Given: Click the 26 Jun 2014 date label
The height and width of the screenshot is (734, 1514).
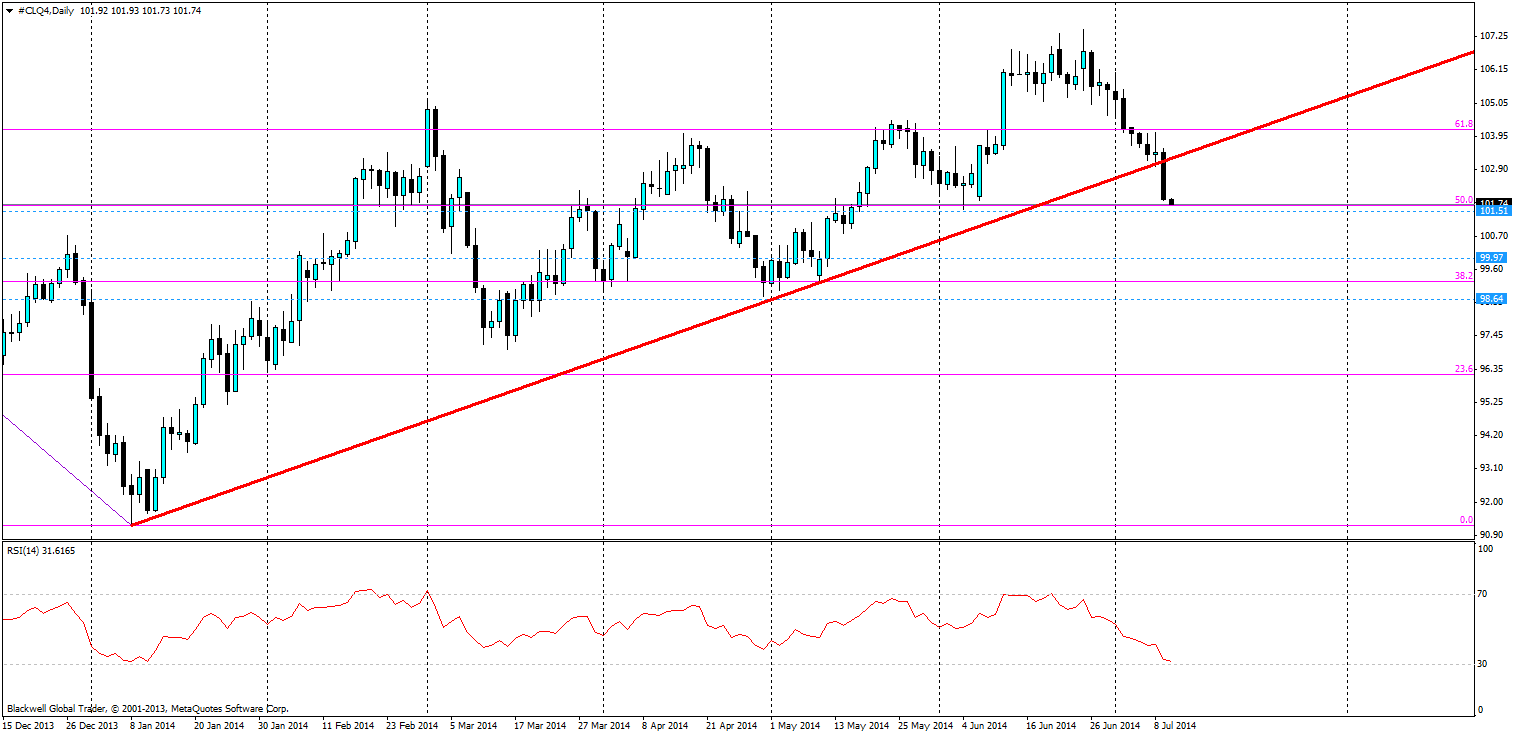Looking at the screenshot, I should pos(1115,725).
